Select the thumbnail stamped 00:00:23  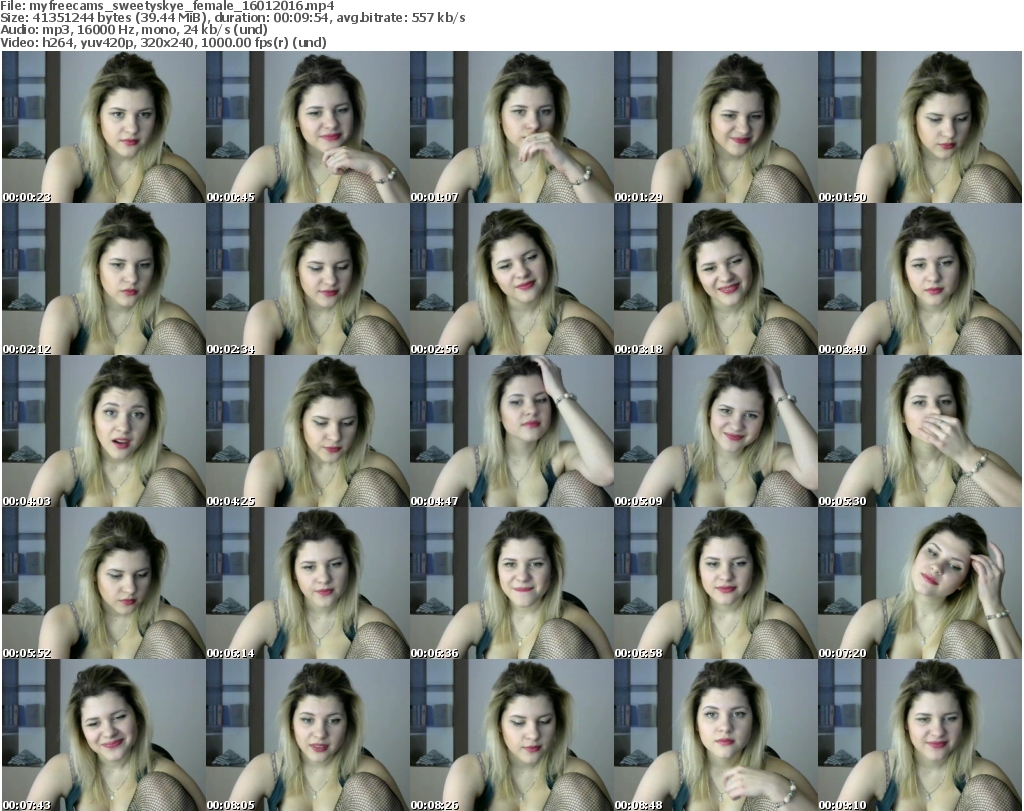(104, 127)
